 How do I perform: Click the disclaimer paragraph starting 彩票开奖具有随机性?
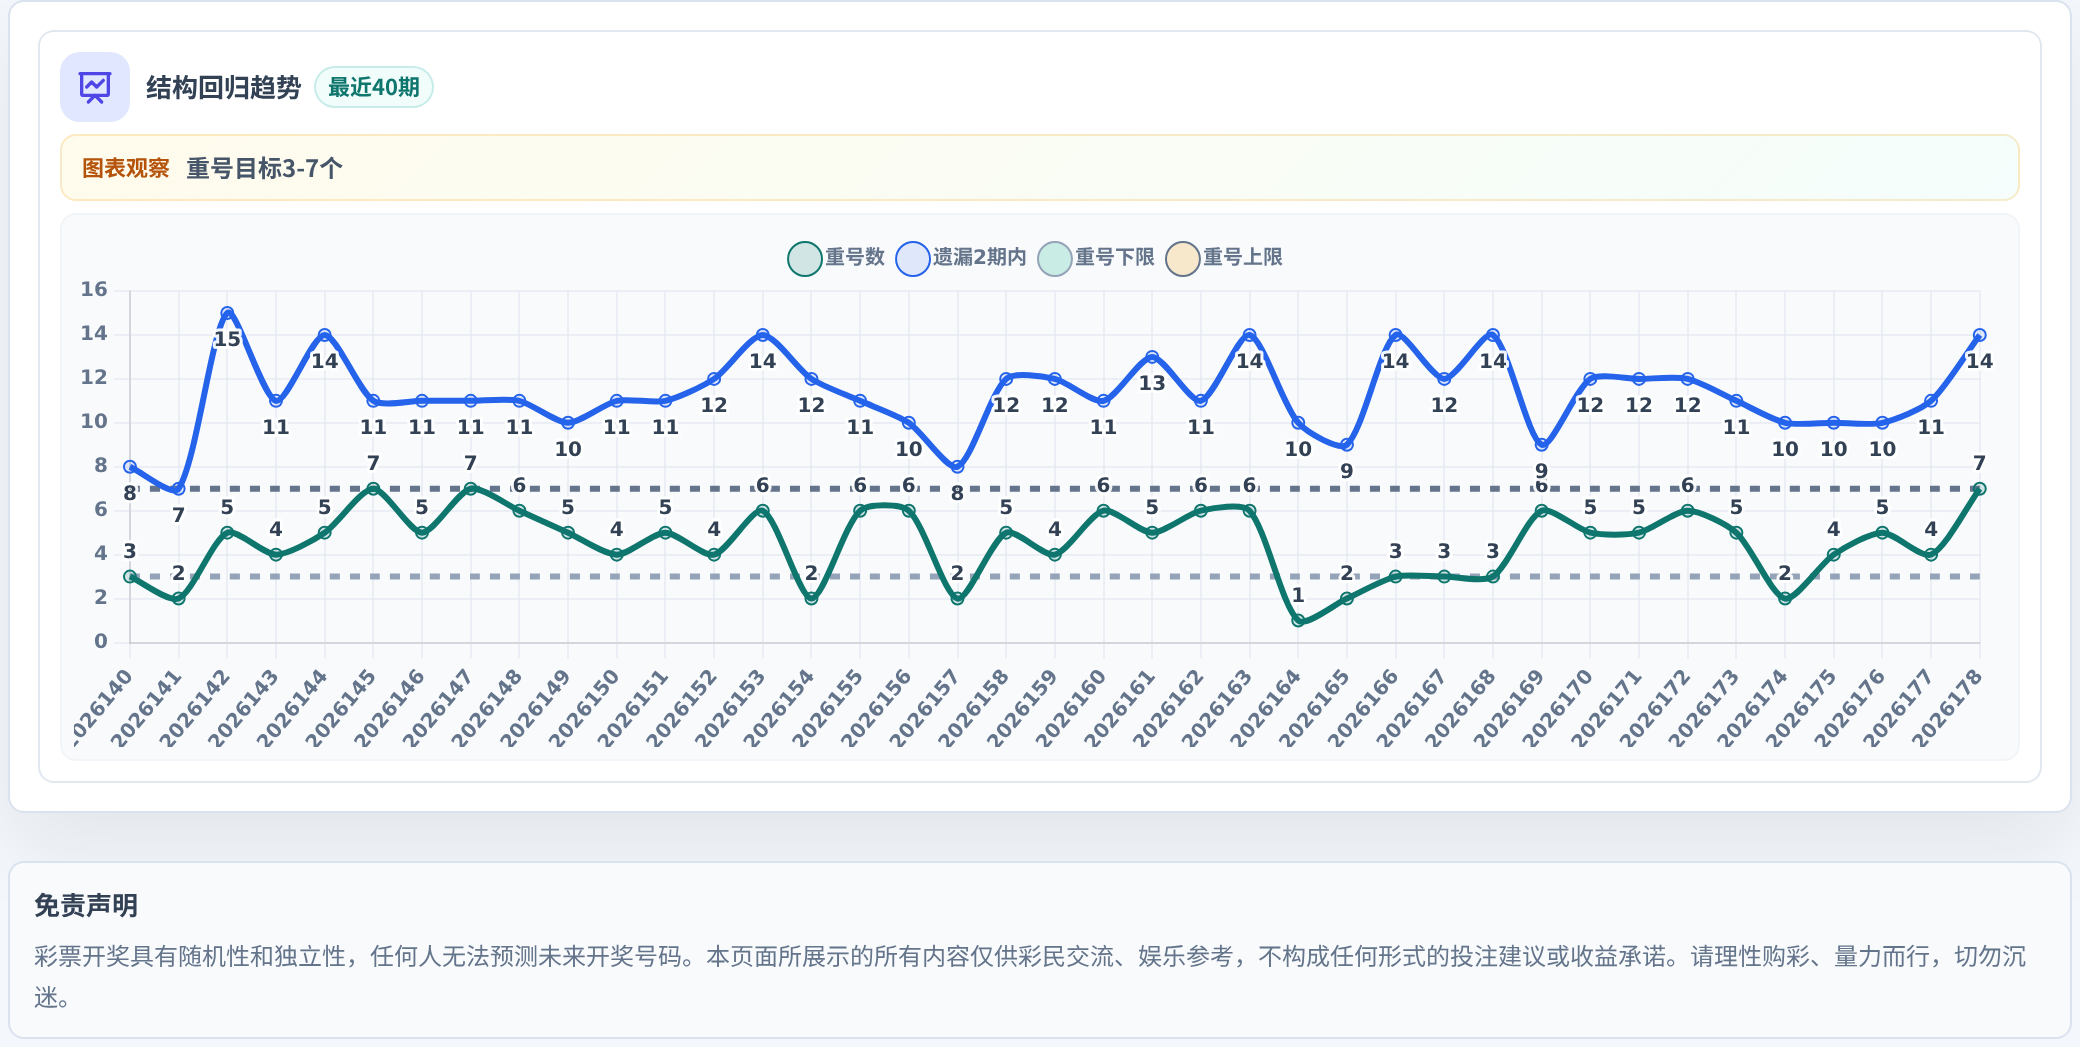click(1030, 976)
